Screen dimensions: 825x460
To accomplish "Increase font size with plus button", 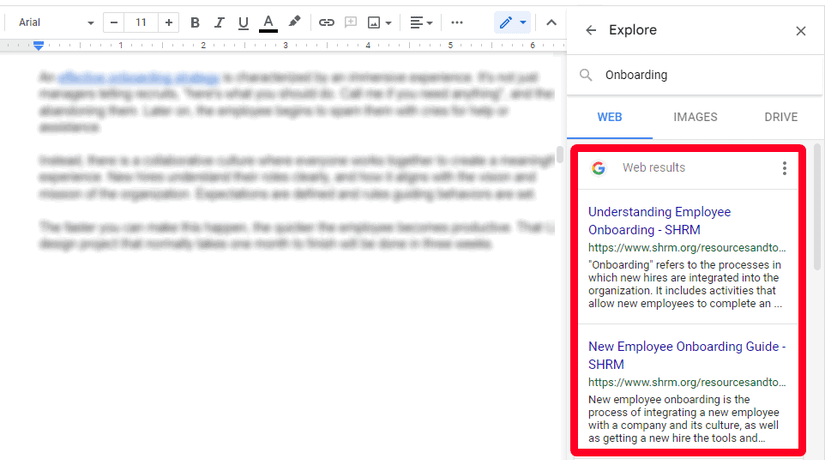I will coord(168,23).
